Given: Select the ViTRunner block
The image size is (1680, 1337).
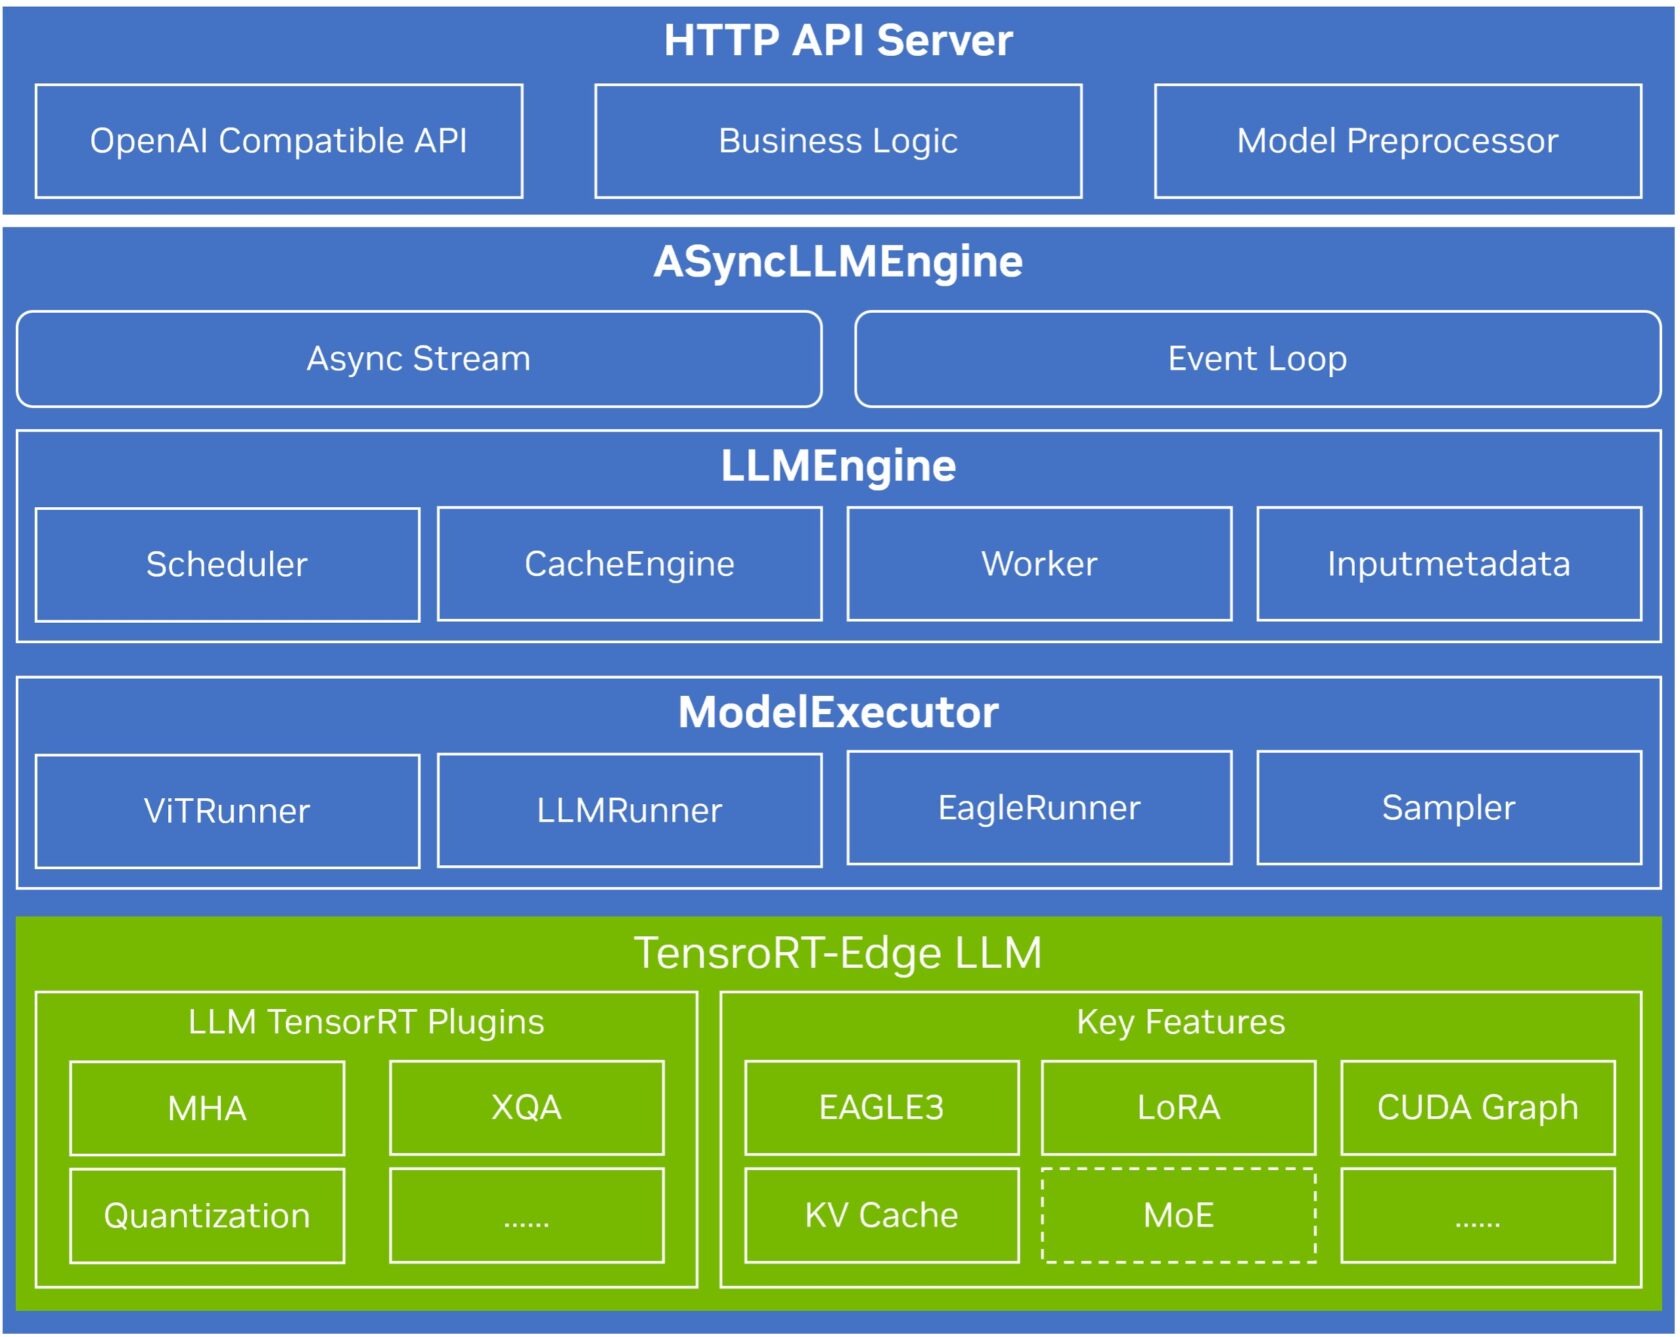Looking at the screenshot, I should [x=227, y=811].
